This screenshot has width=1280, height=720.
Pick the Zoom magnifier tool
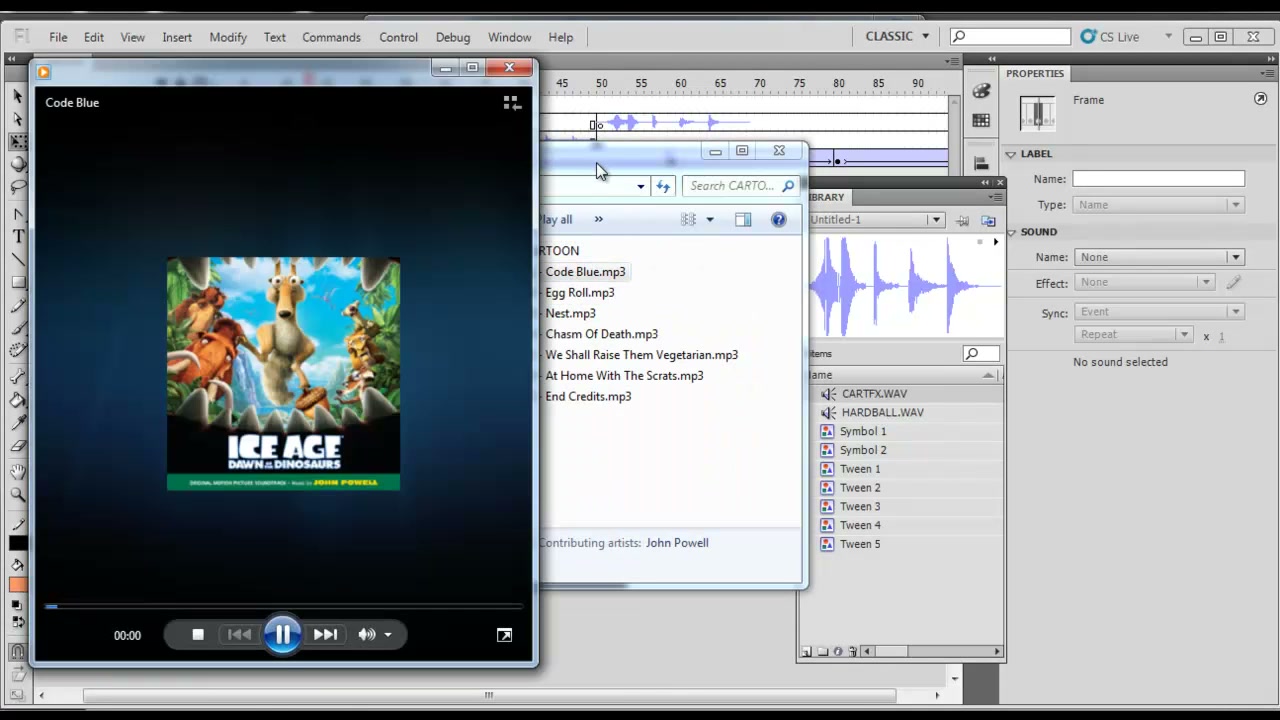(18, 495)
